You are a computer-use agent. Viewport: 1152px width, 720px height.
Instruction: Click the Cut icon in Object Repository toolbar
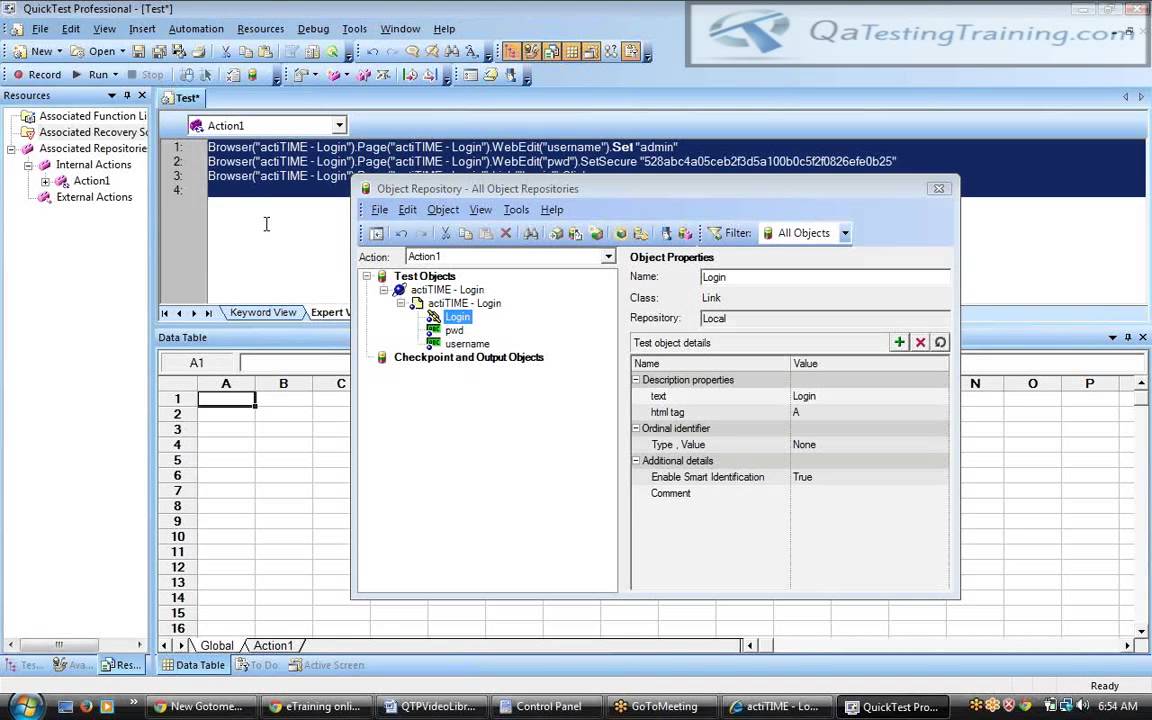[x=445, y=234]
